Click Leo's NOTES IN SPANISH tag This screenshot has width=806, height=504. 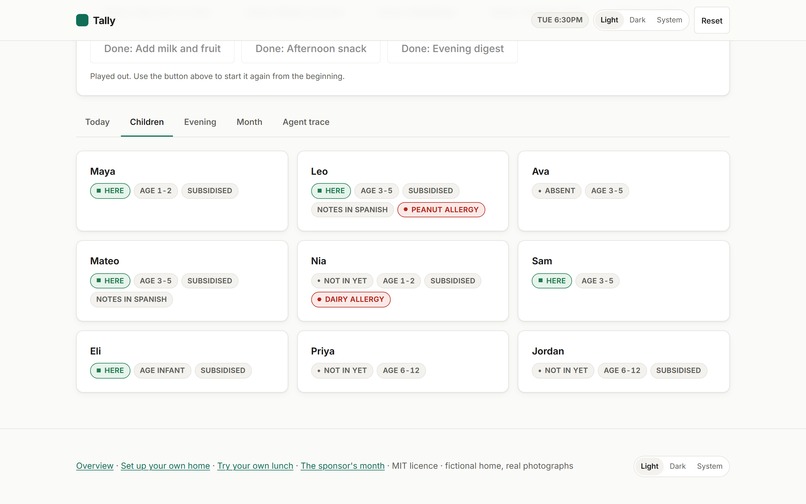(x=352, y=210)
